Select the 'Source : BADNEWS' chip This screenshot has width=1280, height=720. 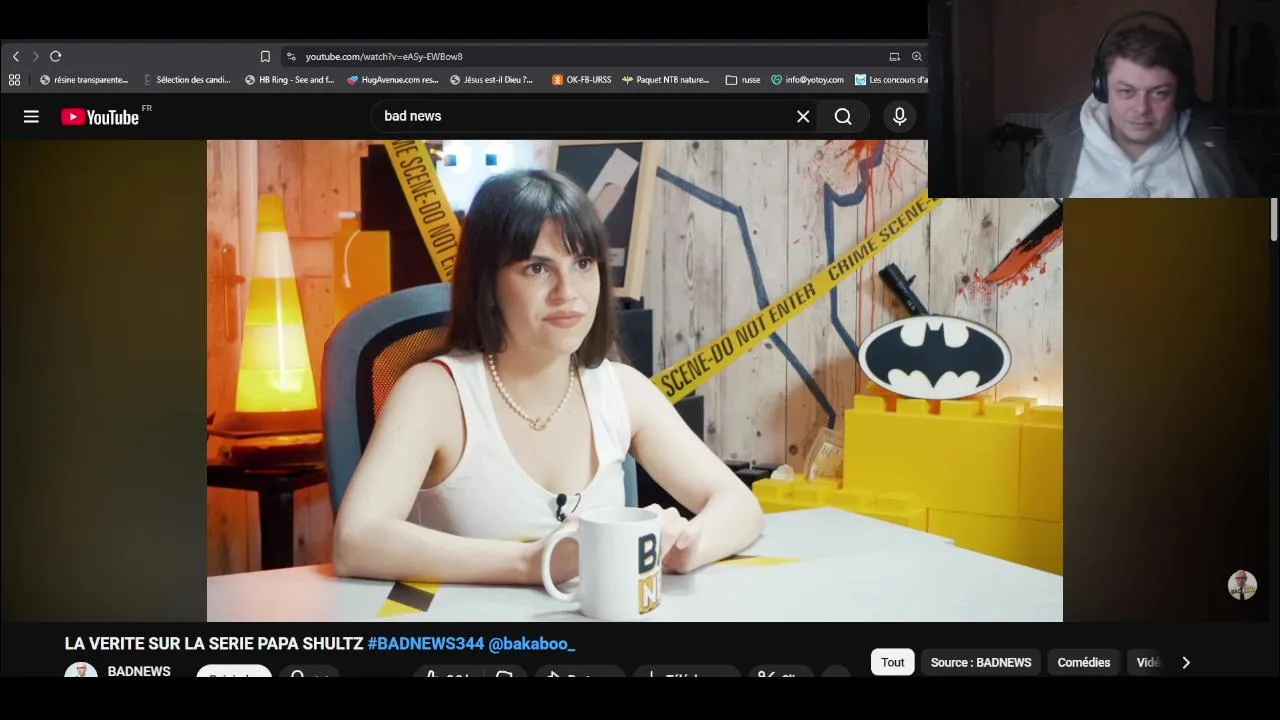click(x=981, y=662)
